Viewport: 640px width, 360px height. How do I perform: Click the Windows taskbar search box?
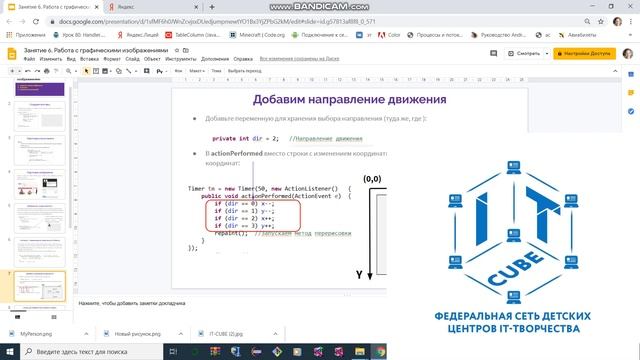[92, 351]
